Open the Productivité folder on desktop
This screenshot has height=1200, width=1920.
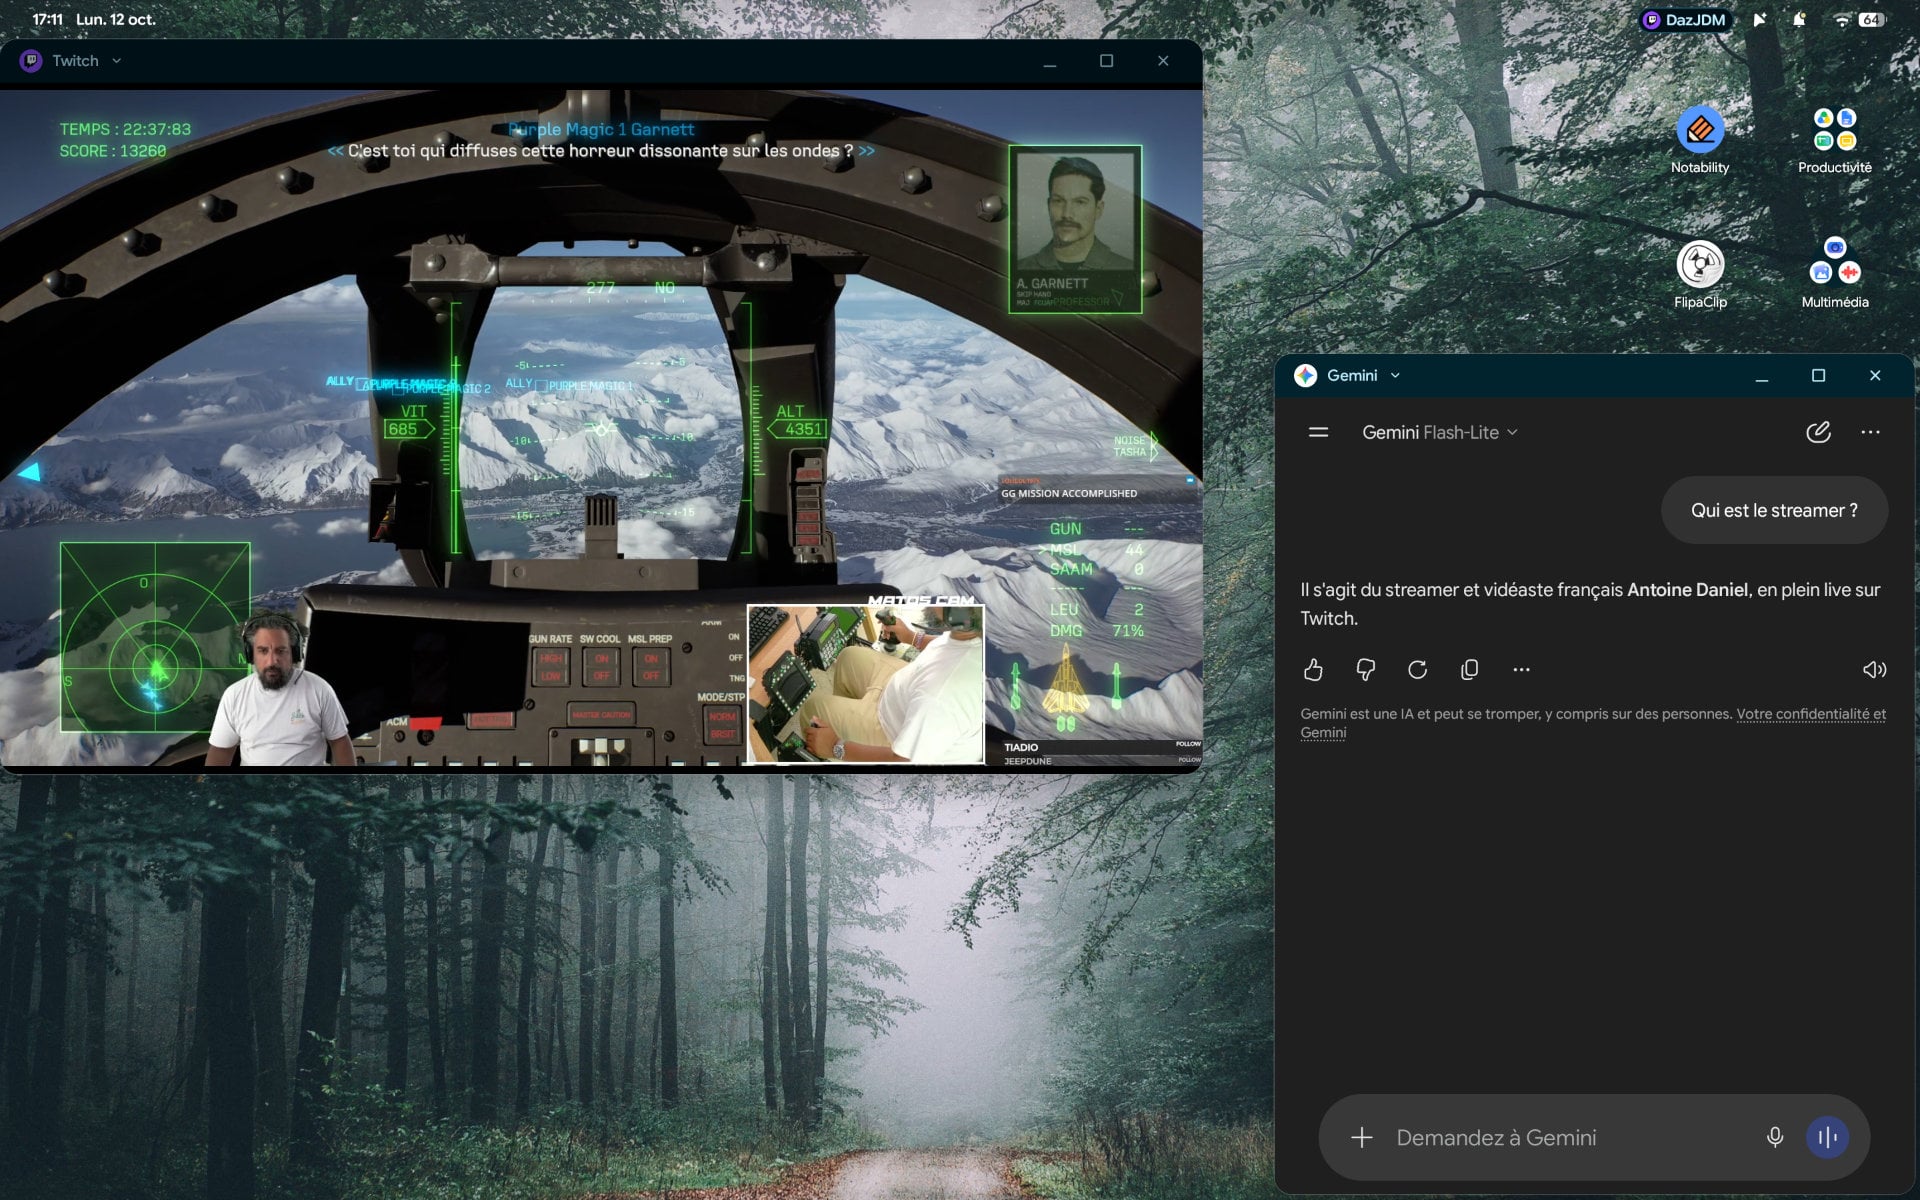click(1834, 140)
